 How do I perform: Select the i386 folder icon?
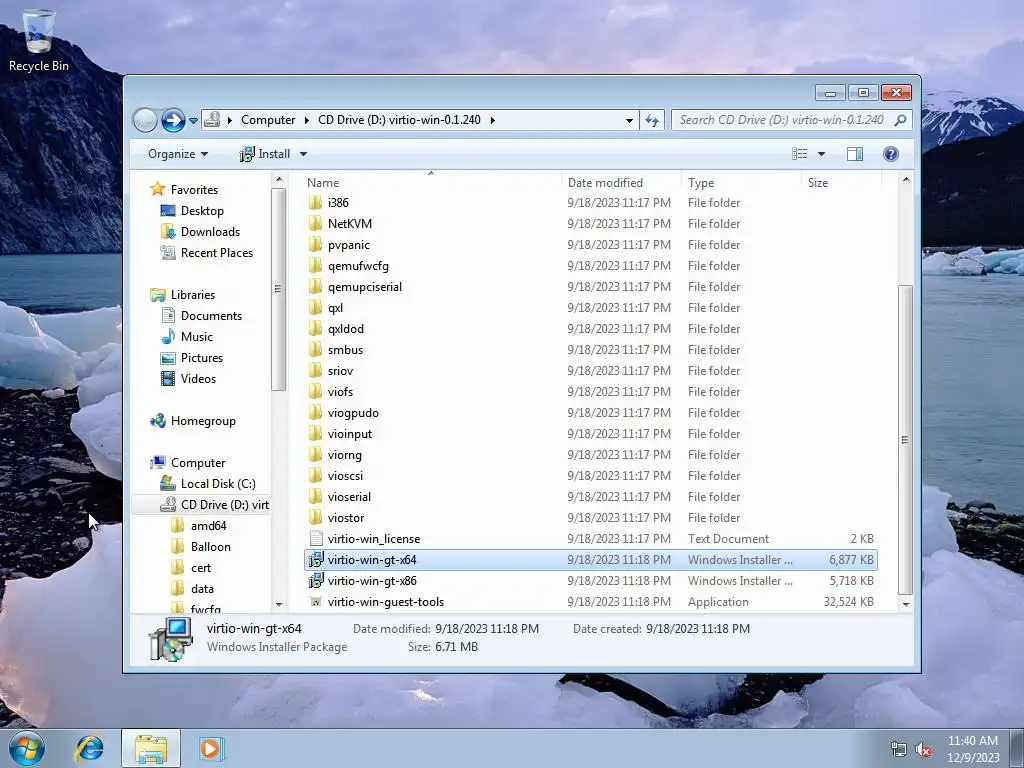[315, 202]
